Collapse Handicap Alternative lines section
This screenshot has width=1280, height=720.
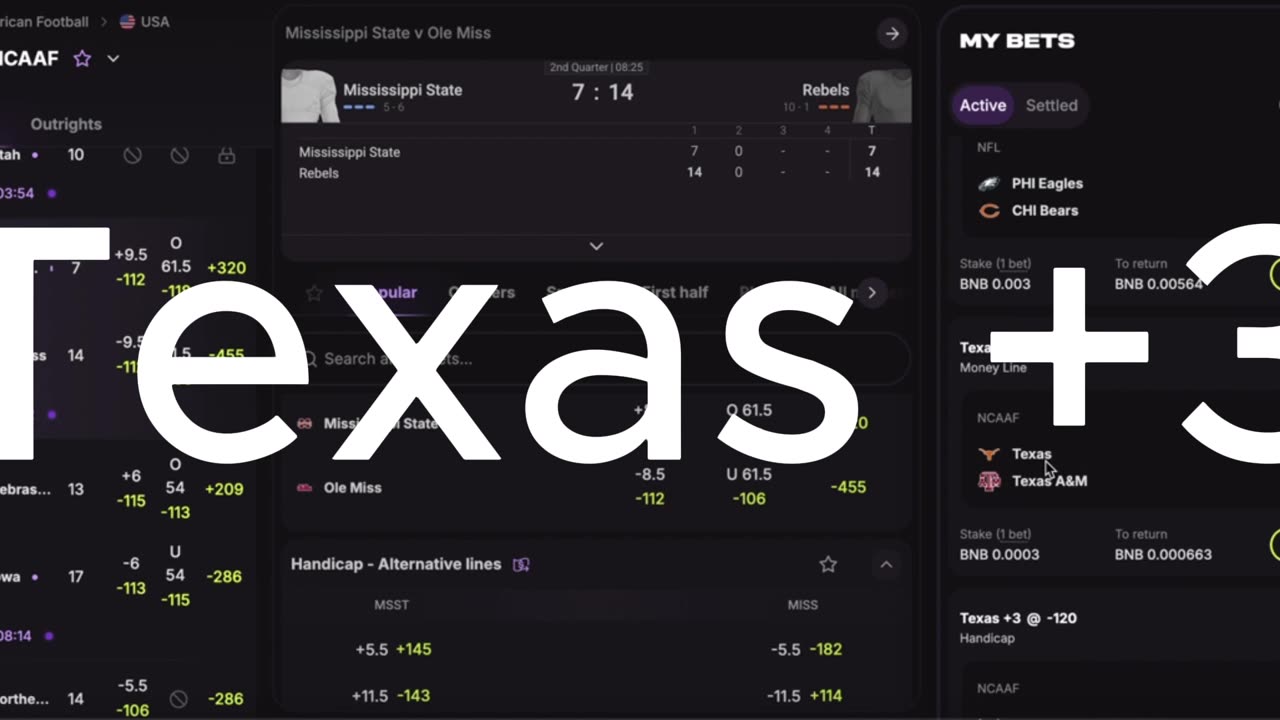(886, 564)
